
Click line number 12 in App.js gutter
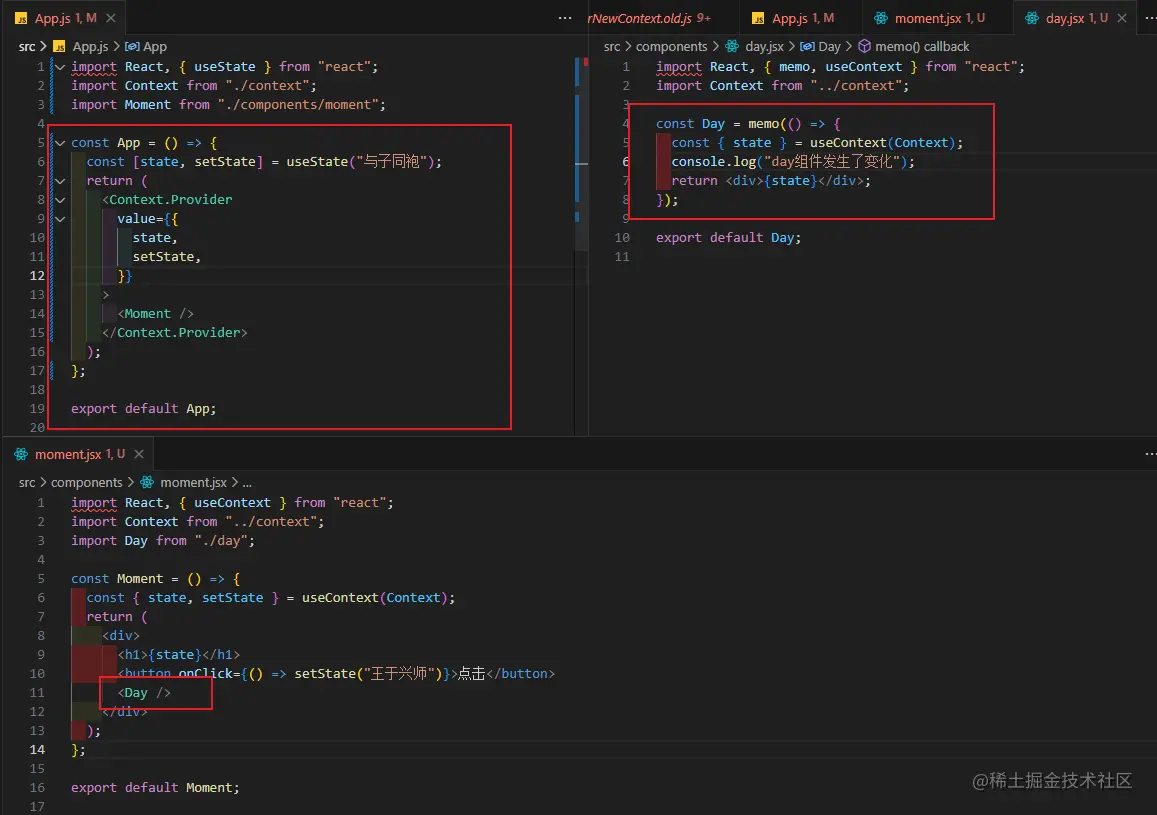click(x=37, y=275)
